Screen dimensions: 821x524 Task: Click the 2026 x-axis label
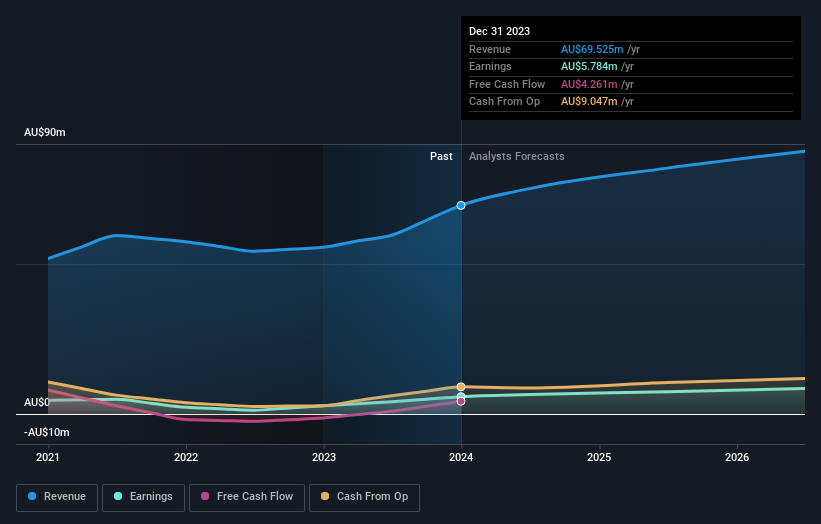coord(737,457)
